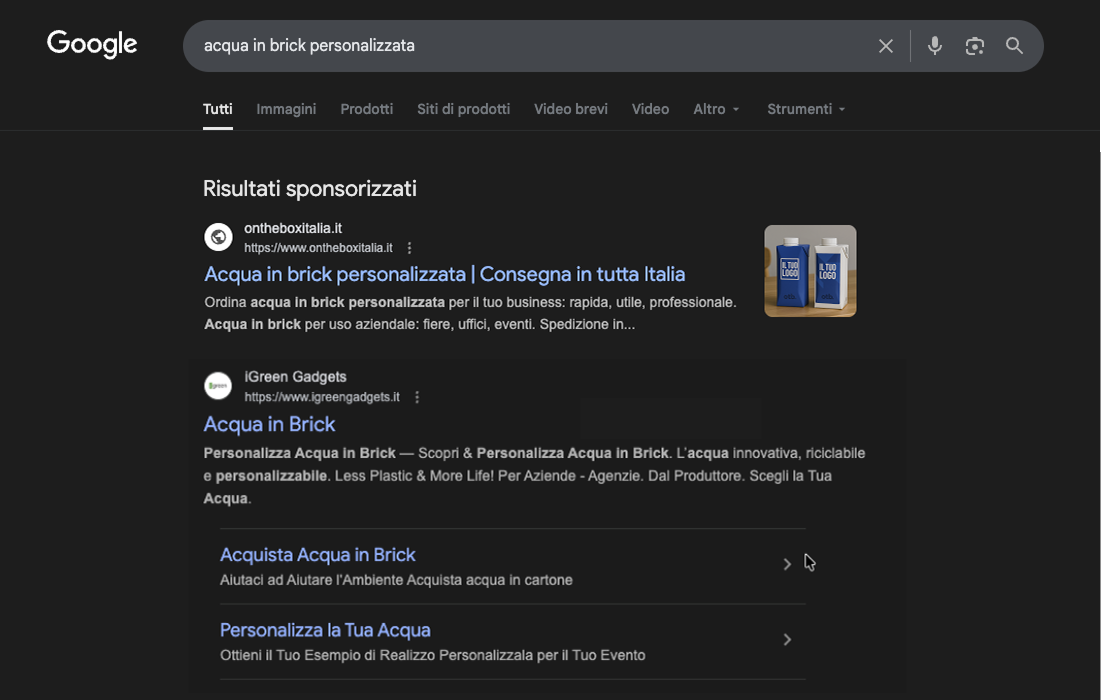Start voice search with microphone icon
Viewport: 1101px width, 700px height.
934,46
